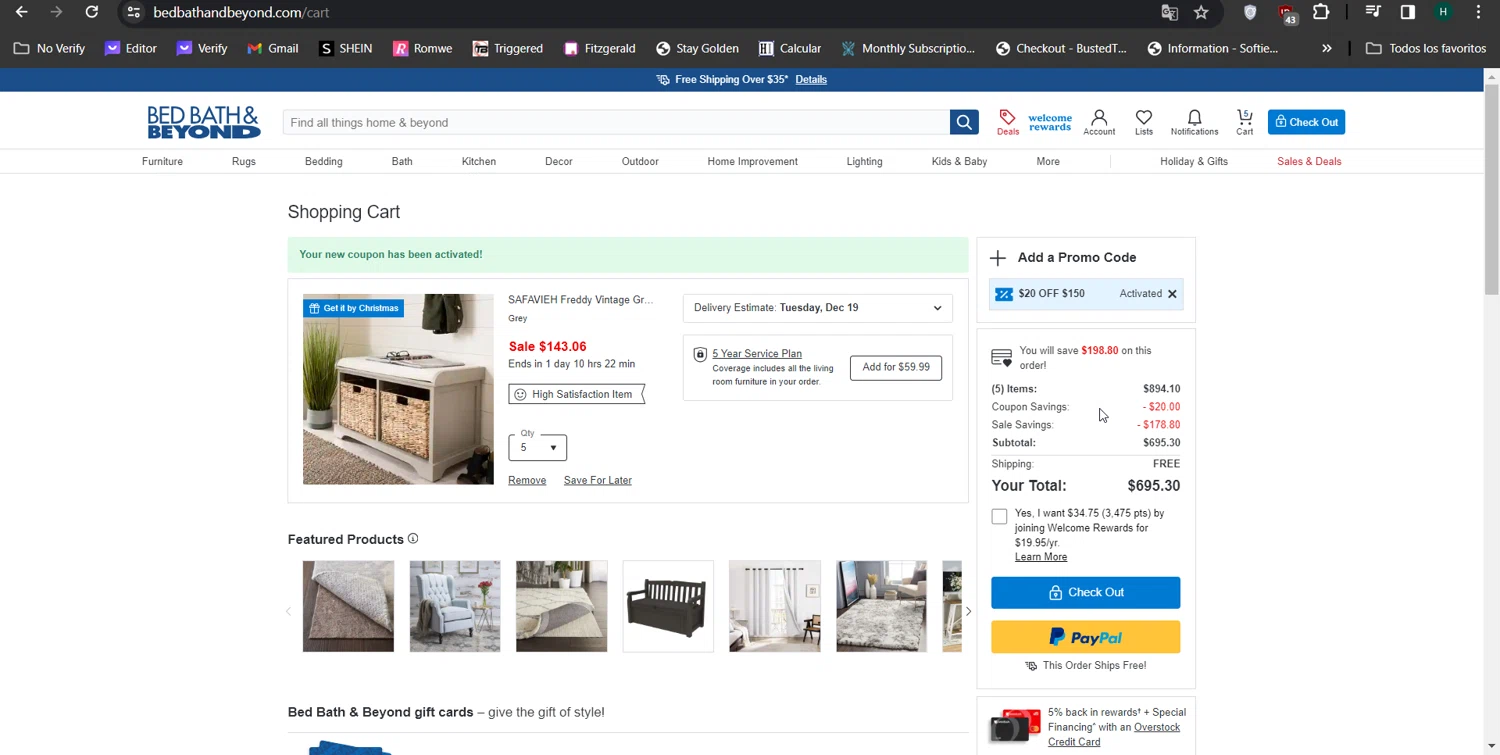Click the Bed Bath & Beyond logo
The width and height of the screenshot is (1500, 755).
pos(204,122)
